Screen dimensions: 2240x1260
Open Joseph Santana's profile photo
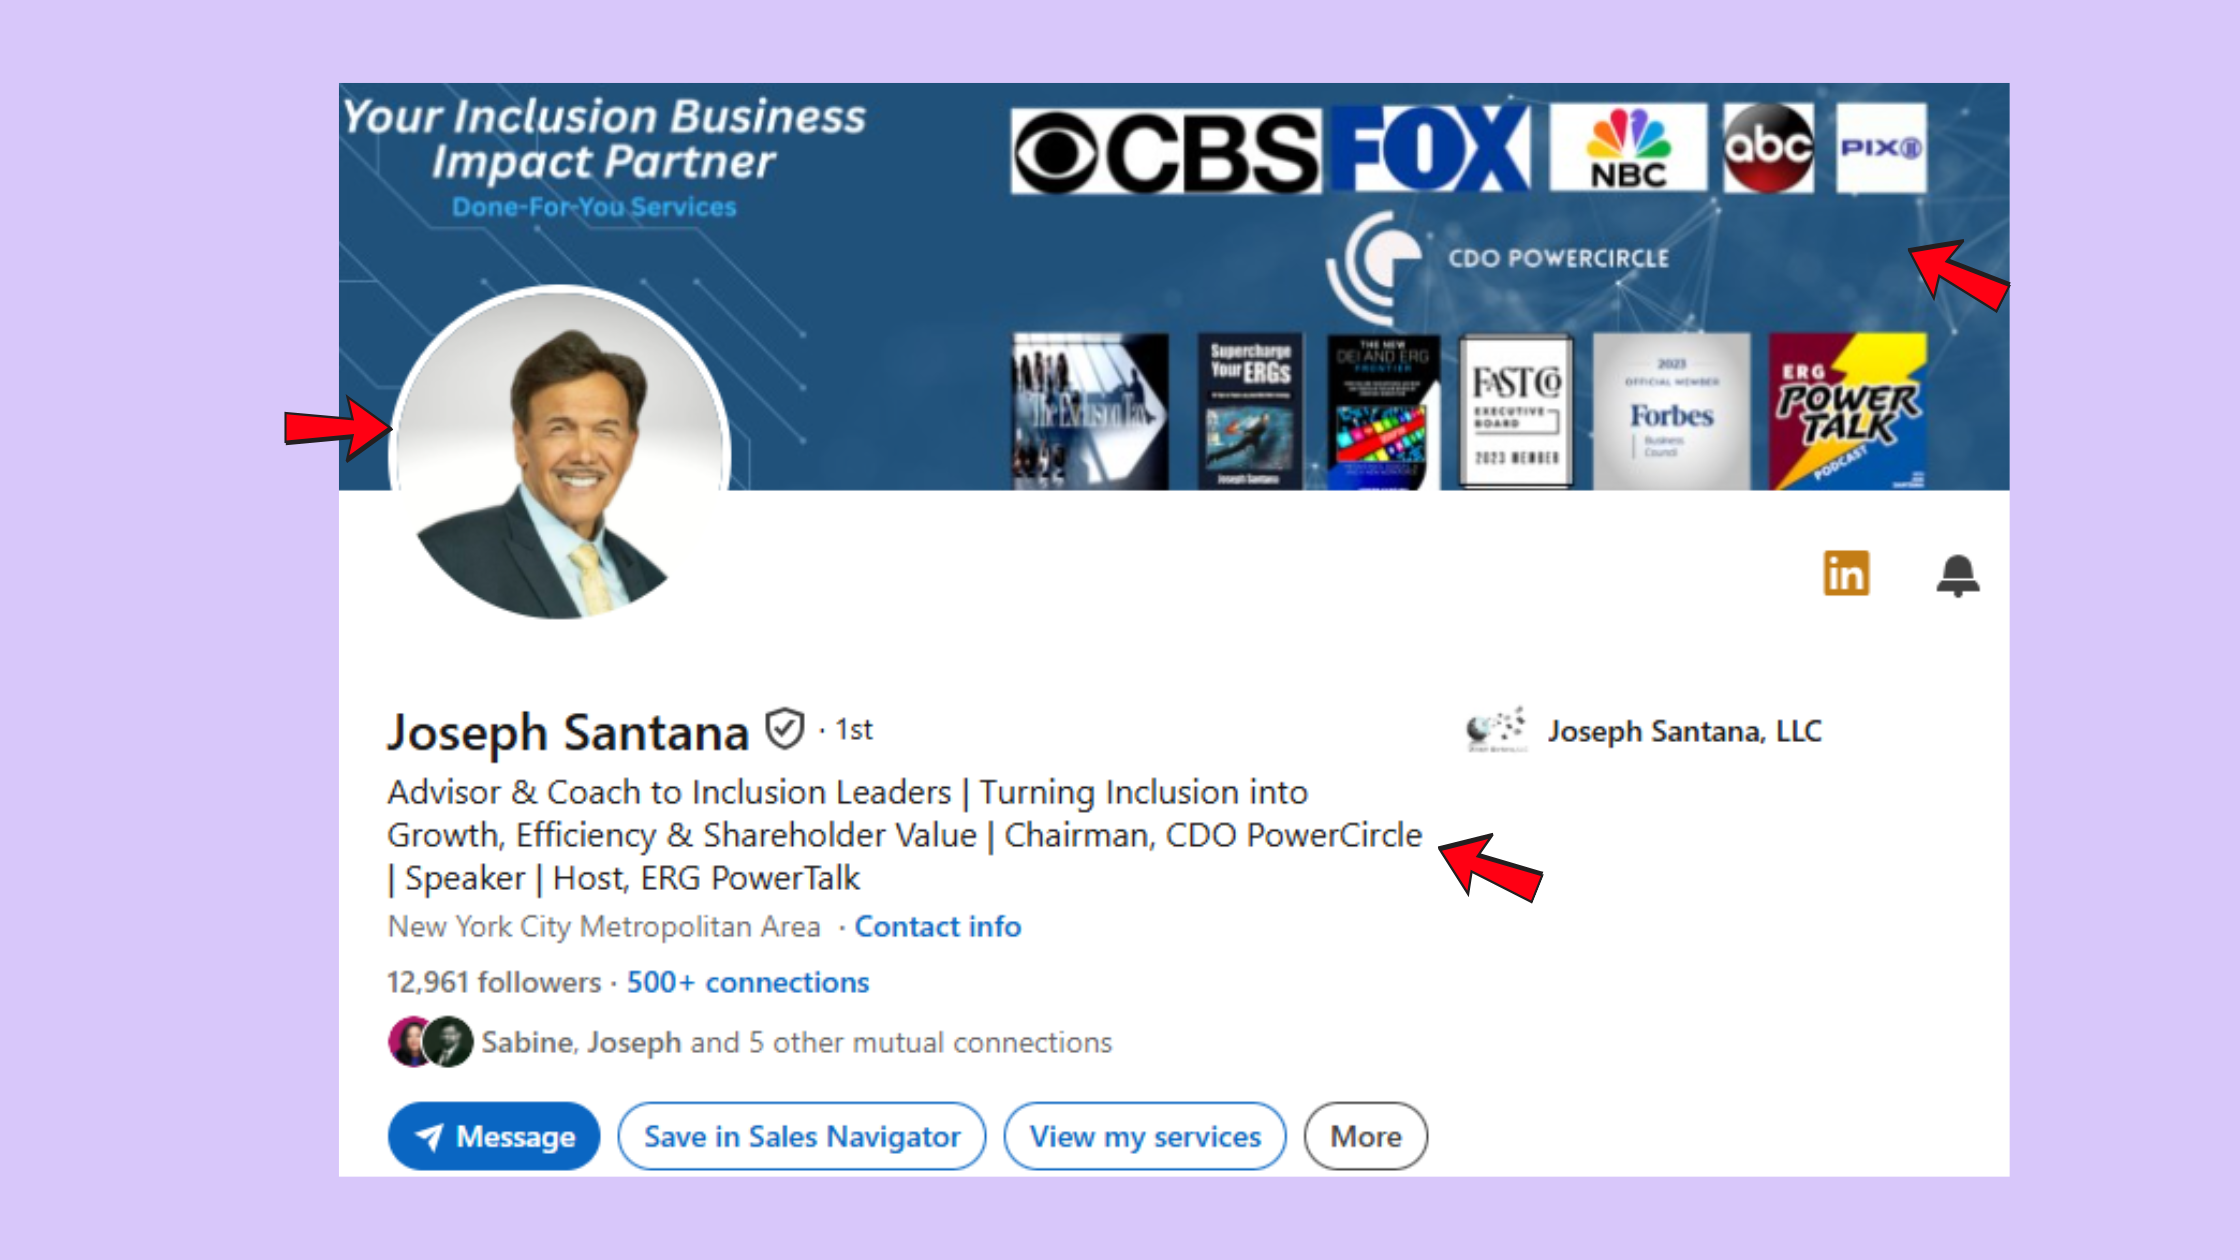point(560,453)
